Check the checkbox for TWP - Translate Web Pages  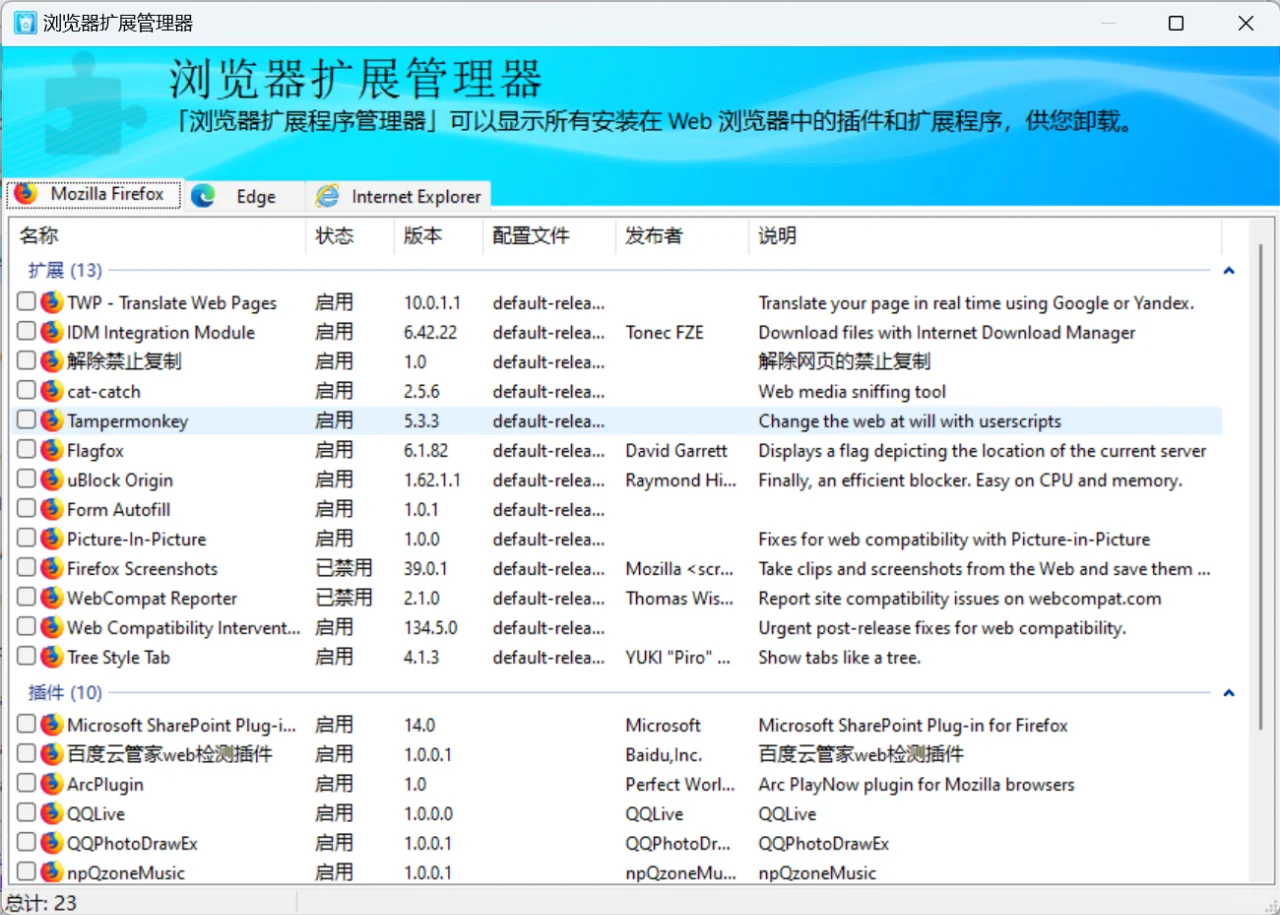click(25, 302)
